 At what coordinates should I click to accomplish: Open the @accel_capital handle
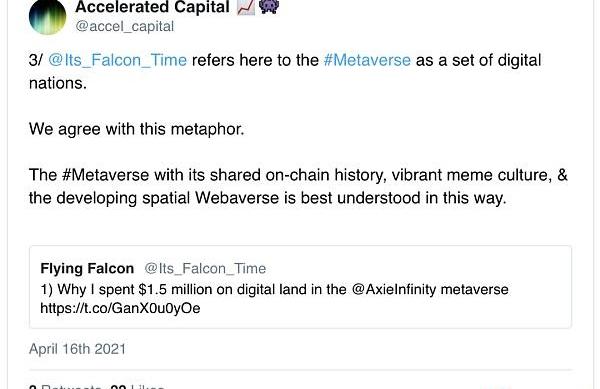click(x=125, y=26)
